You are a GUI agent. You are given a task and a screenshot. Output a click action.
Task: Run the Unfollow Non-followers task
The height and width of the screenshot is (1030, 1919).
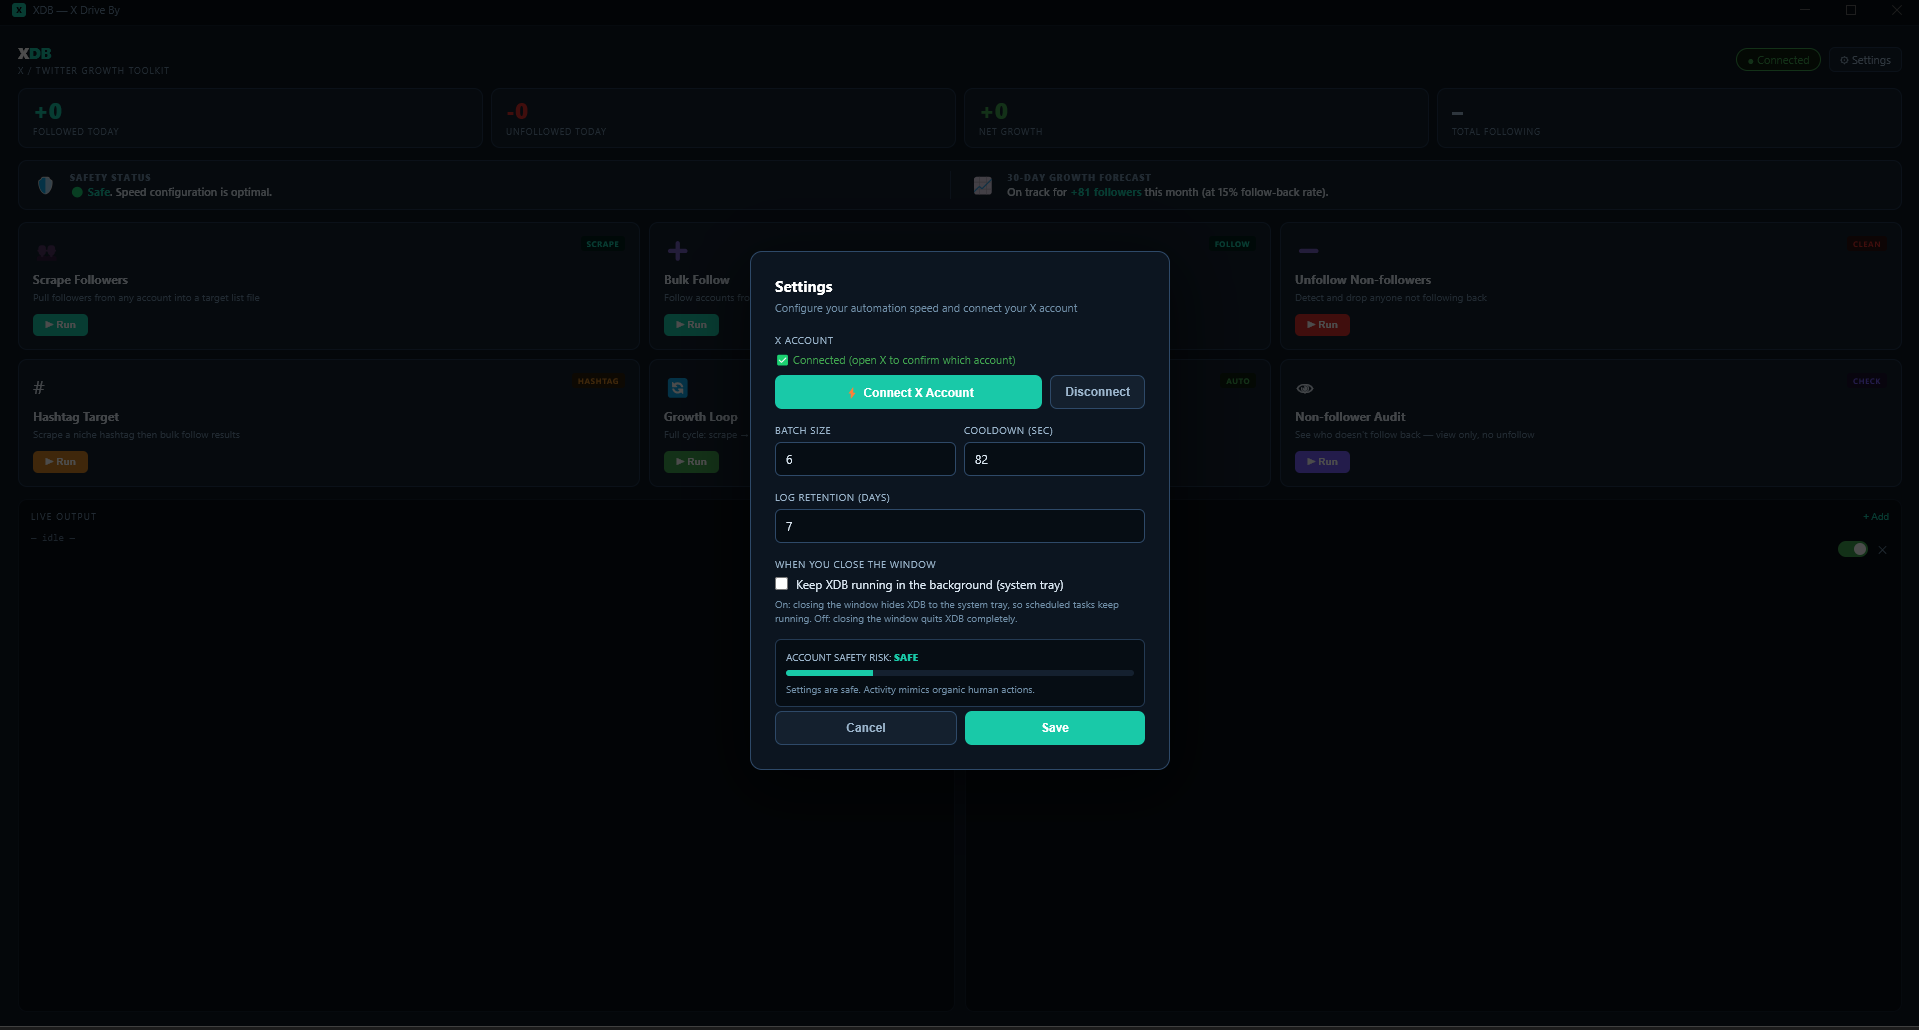[x=1322, y=325]
